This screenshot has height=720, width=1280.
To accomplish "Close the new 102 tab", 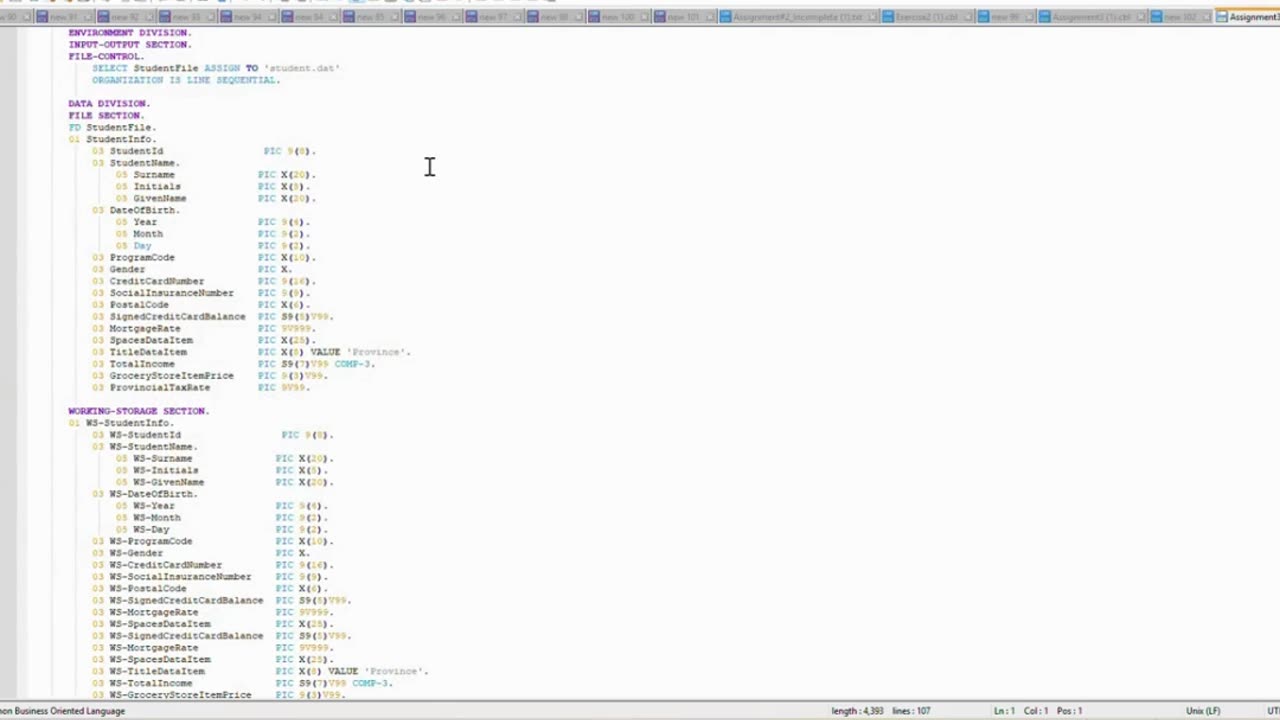I will (1205, 17).
